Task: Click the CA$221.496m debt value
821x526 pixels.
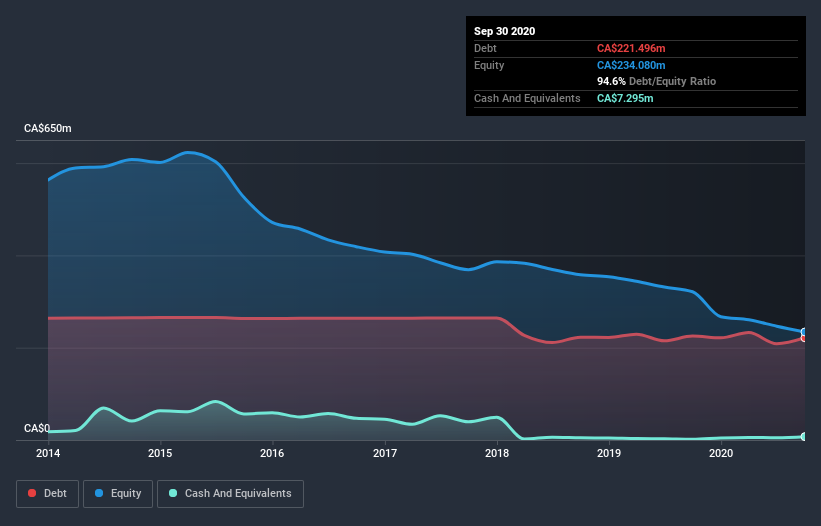Action: point(631,48)
